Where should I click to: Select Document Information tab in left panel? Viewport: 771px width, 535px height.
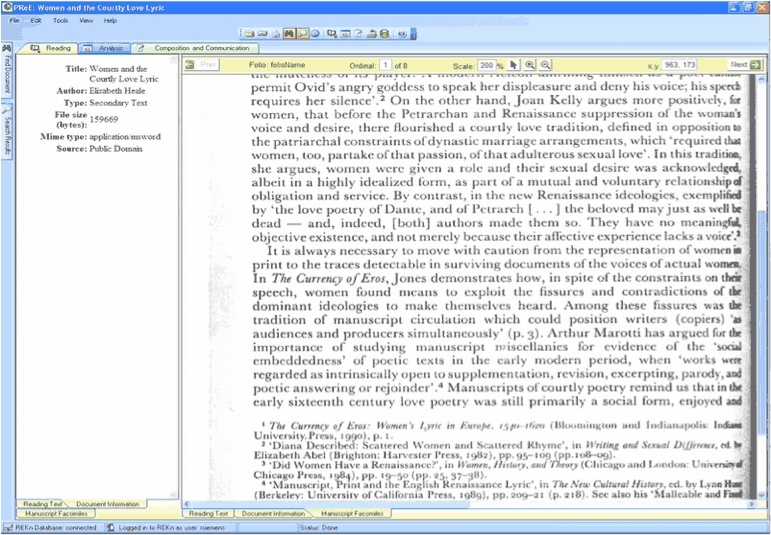pyautogui.click(x=107, y=504)
